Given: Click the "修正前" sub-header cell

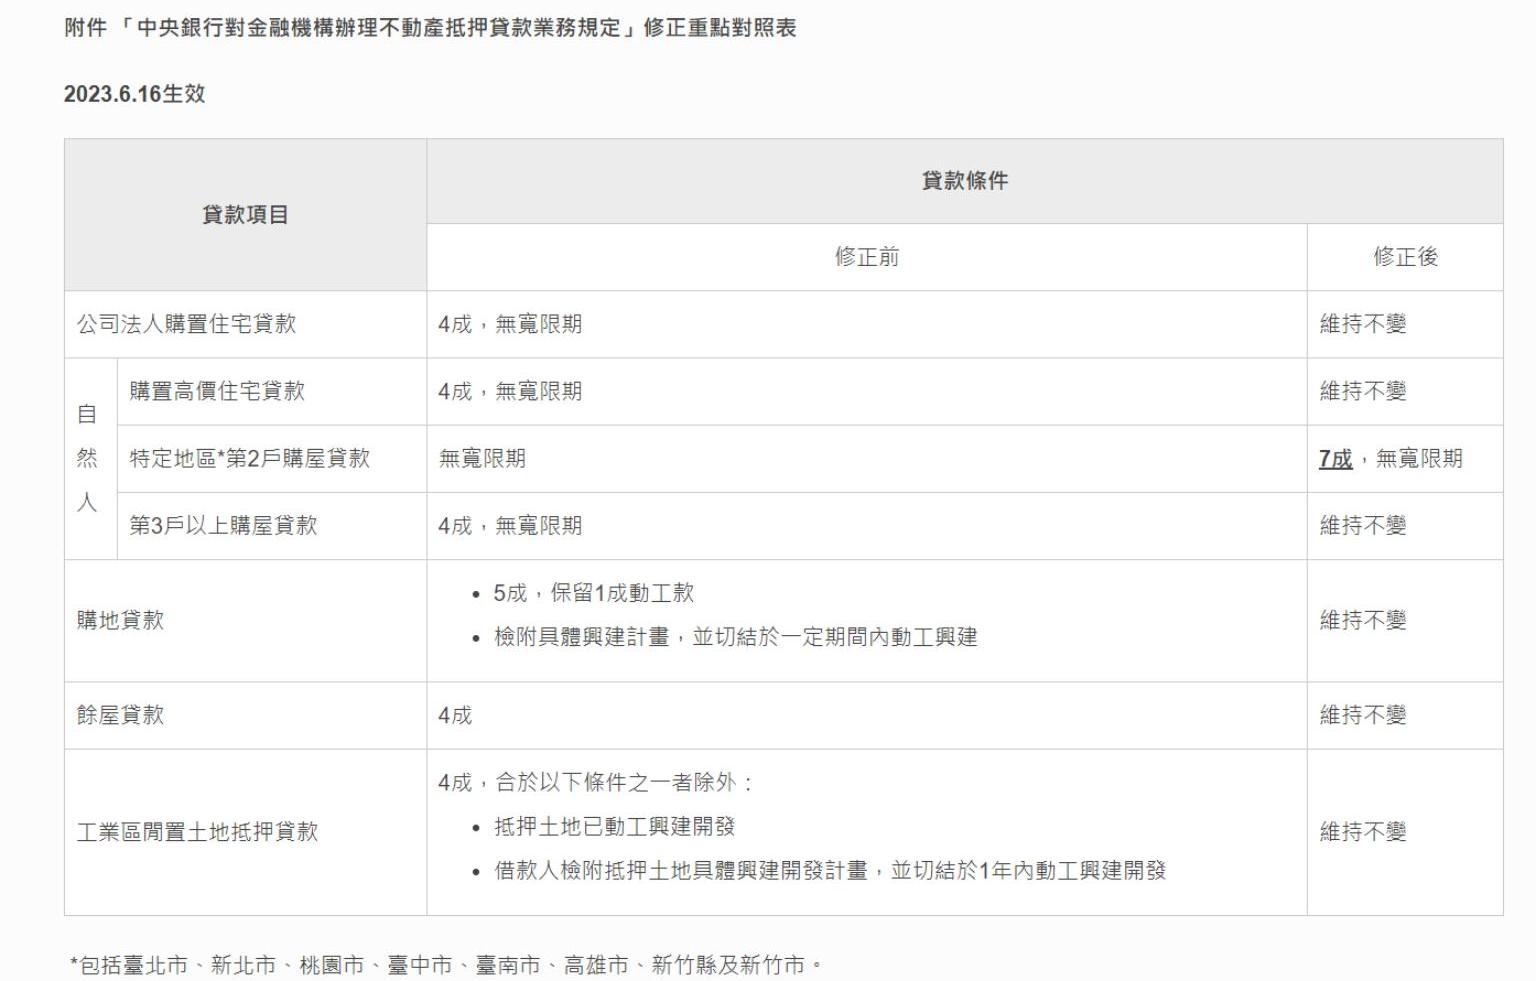Looking at the screenshot, I should pos(866,257).
